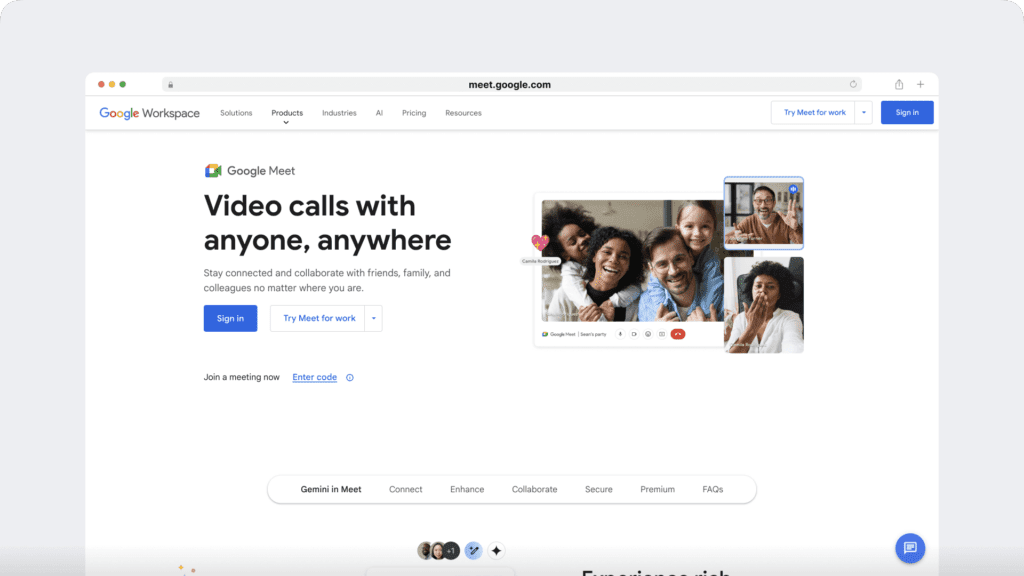The width and height of the screenshot is (1024, 576).
Task: Click the Google Workspace logo
Action: tap(147, 113)
